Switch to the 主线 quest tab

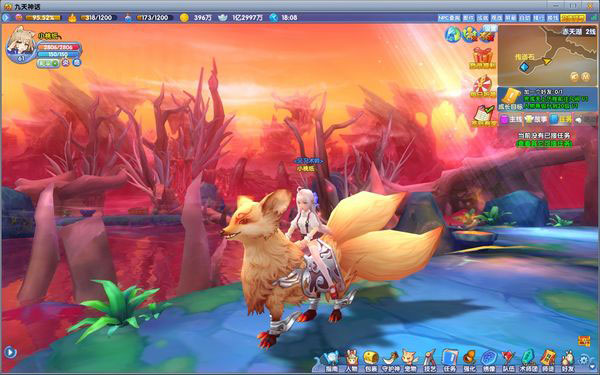click(x=511, y=119)
